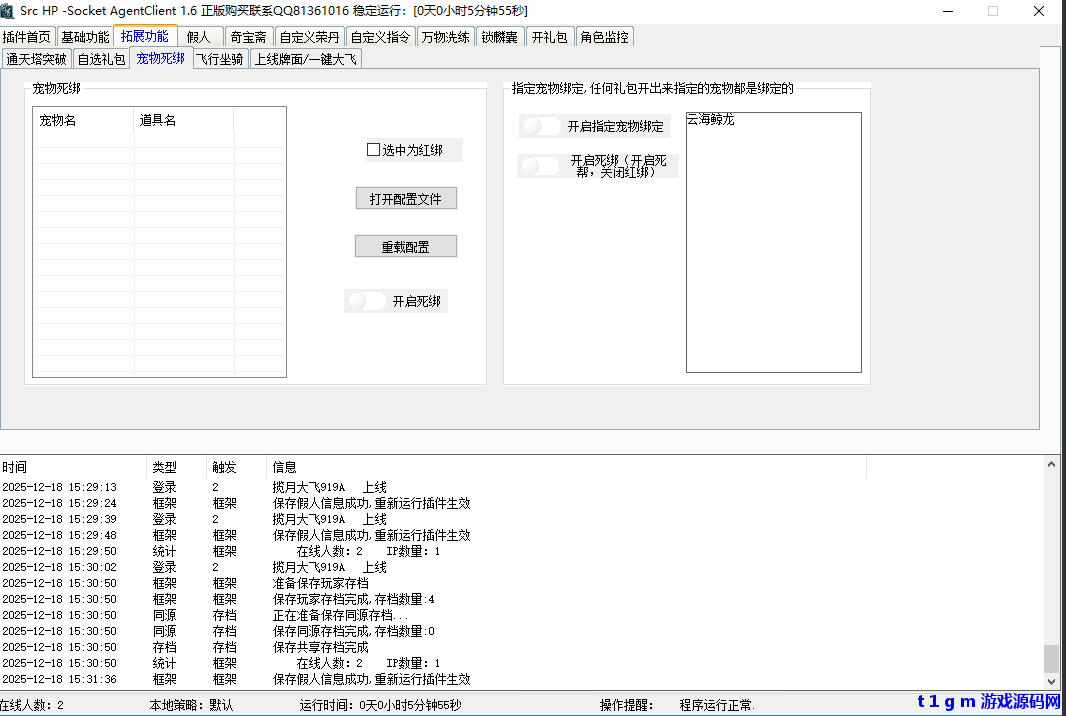The height and width of the screenshot is (716, 1066).
Task: Open the 角色监控 tab
Action: pyautogui.click(x=604, y=35)
